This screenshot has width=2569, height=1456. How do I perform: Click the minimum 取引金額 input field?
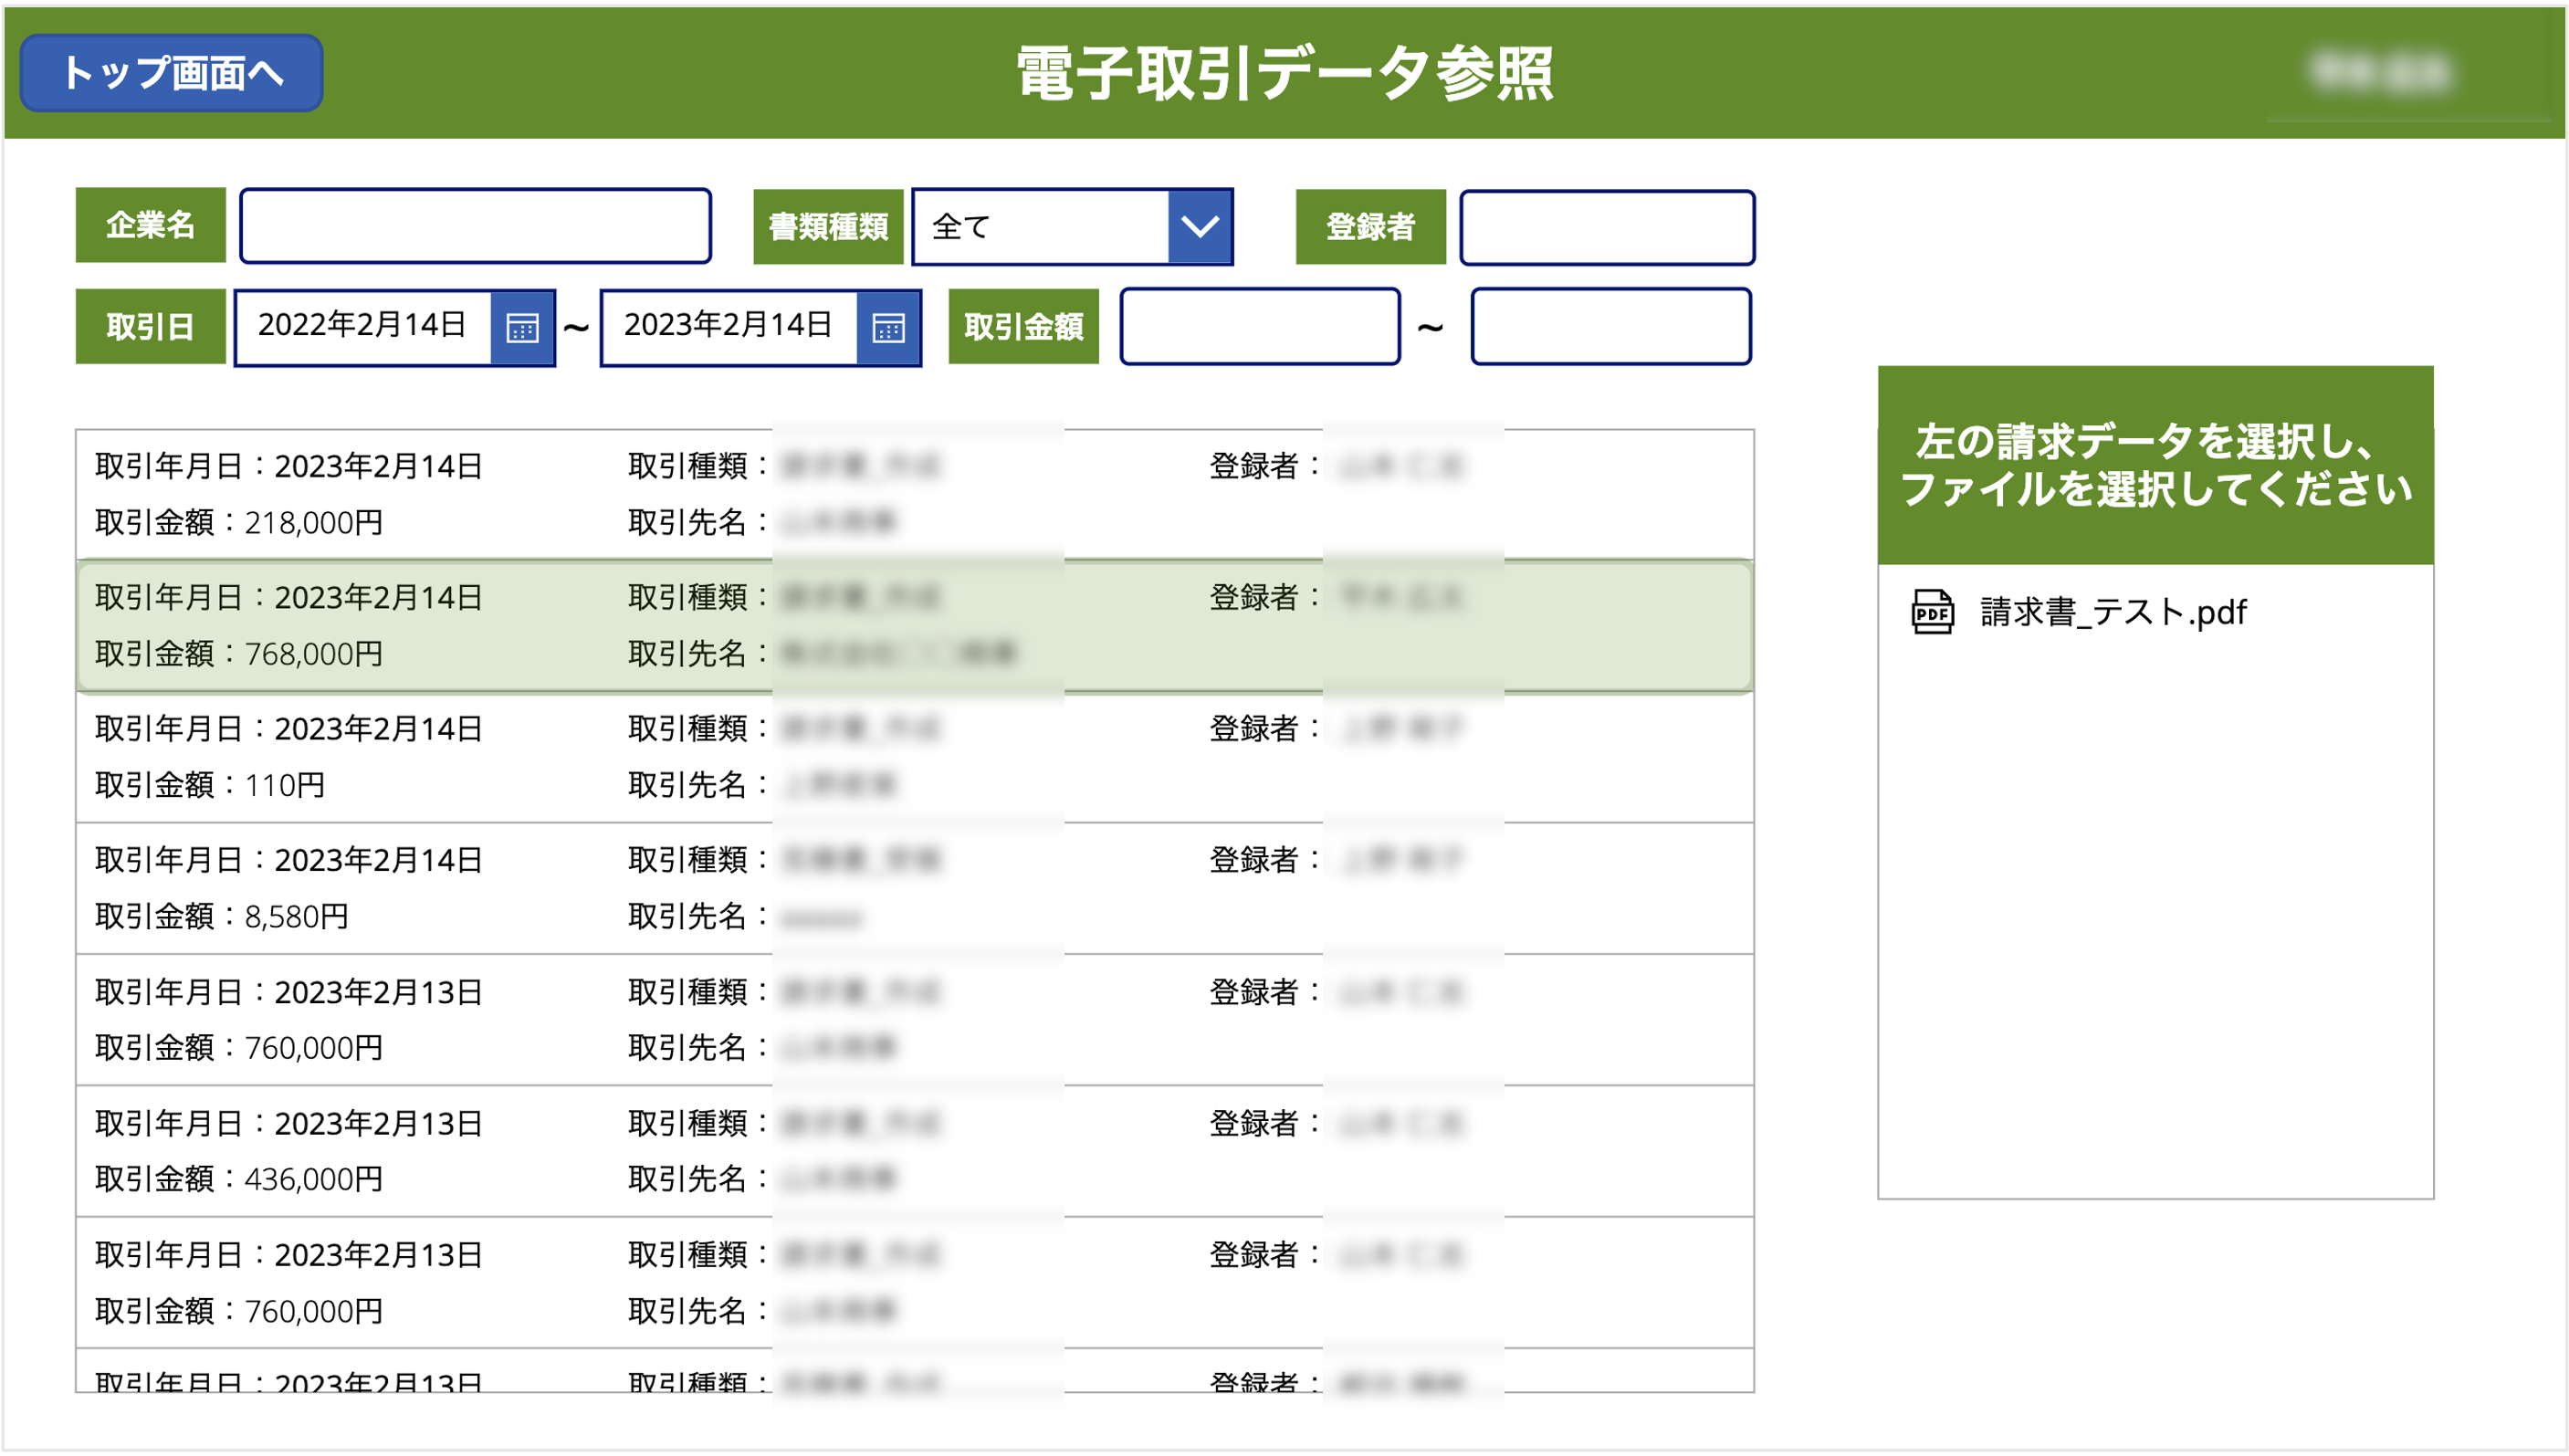pyautogui.click(x=1259, y=326)
